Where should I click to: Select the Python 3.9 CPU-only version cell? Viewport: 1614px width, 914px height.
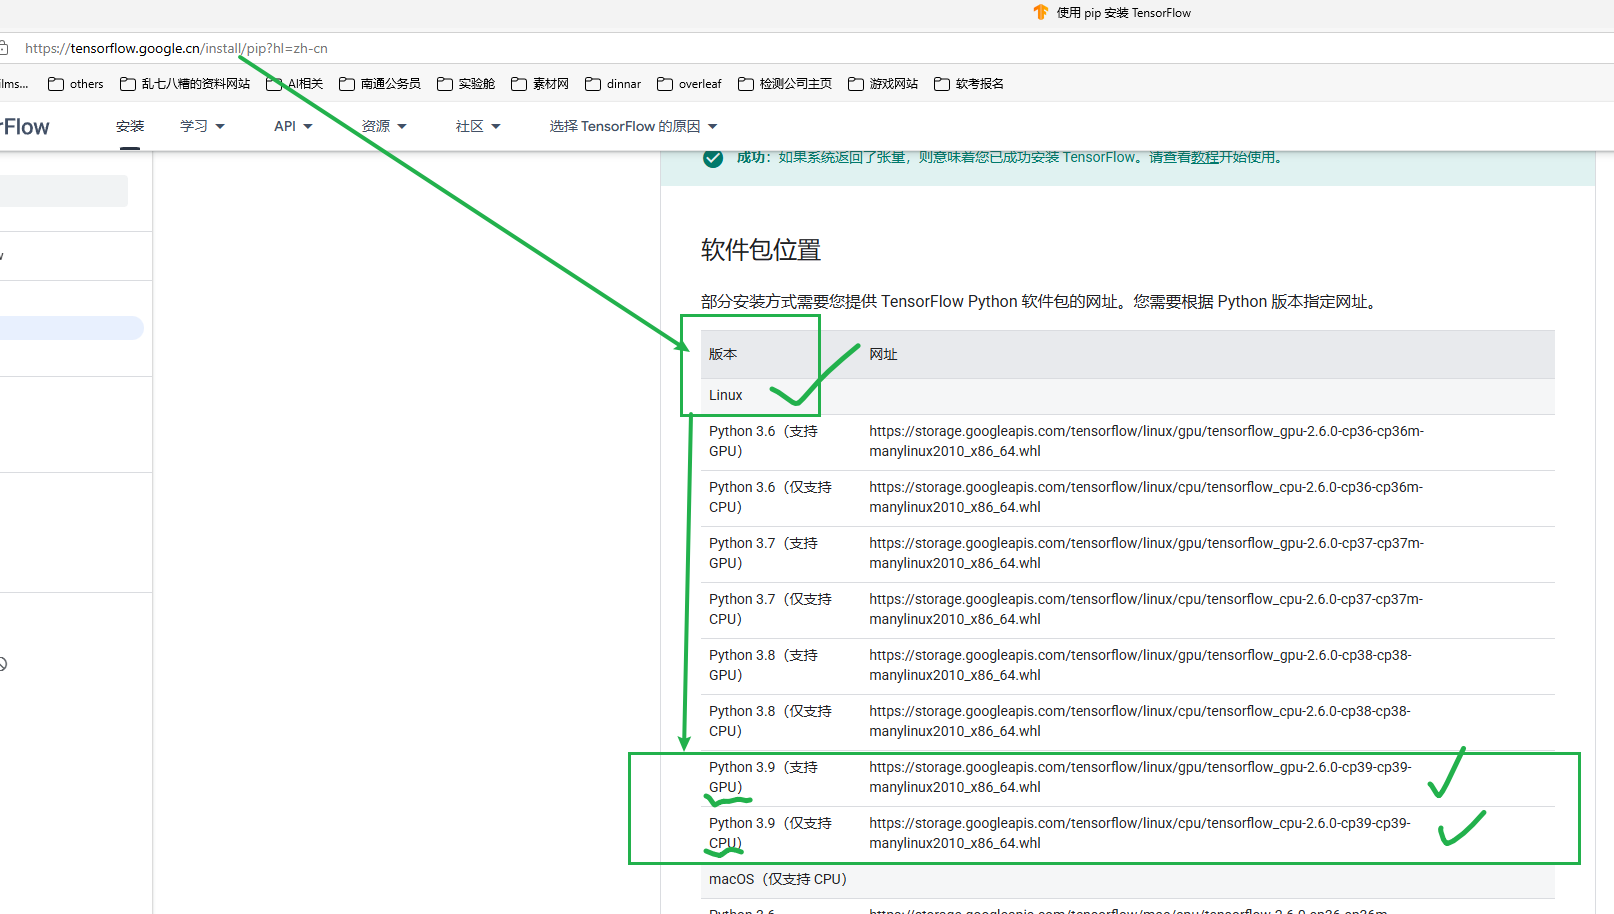click(781, 834)
